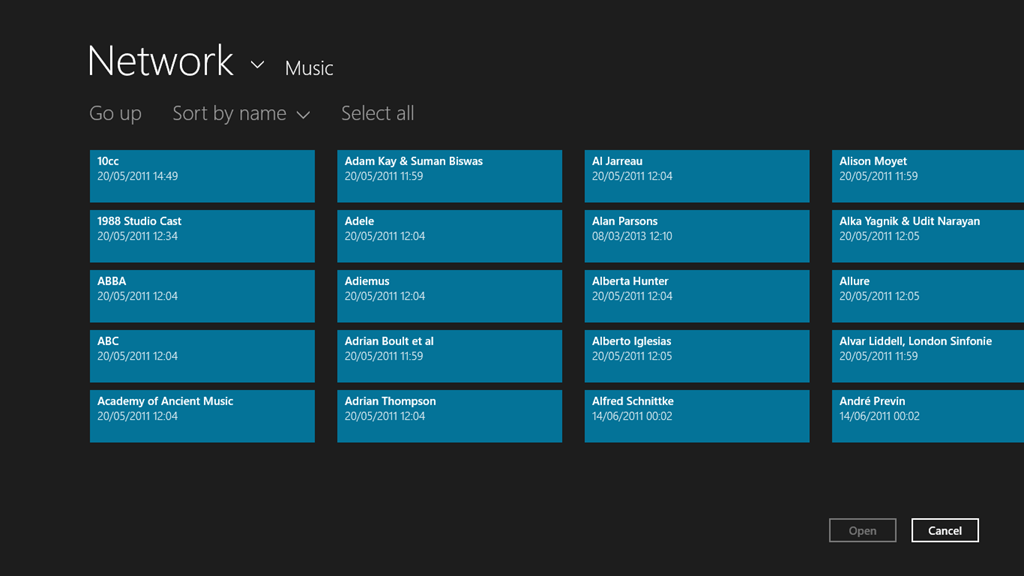Select the 1988 Studio Cast folder tile
Image resolution: width=1024 pixels, height=576 pixels.
pyautogui.click(x=202, y=236)
